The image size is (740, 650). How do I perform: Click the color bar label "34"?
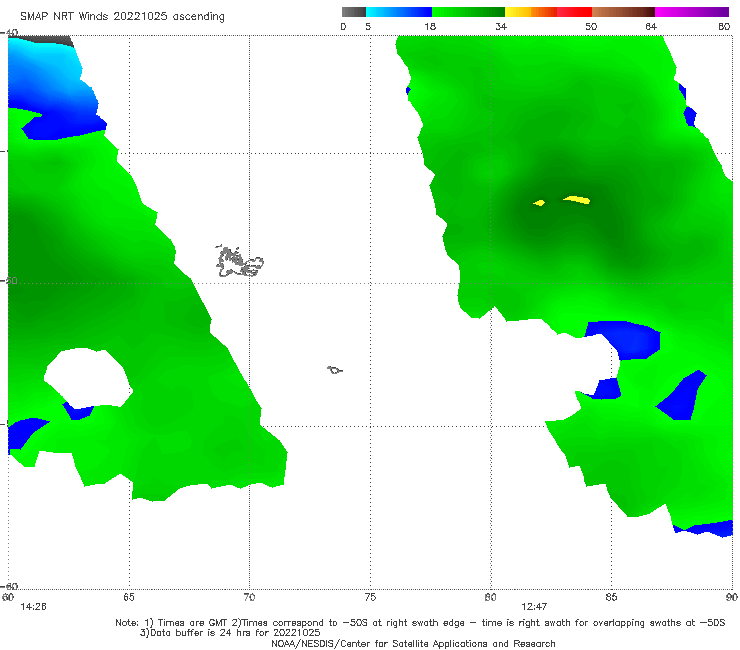coord(501,27)
